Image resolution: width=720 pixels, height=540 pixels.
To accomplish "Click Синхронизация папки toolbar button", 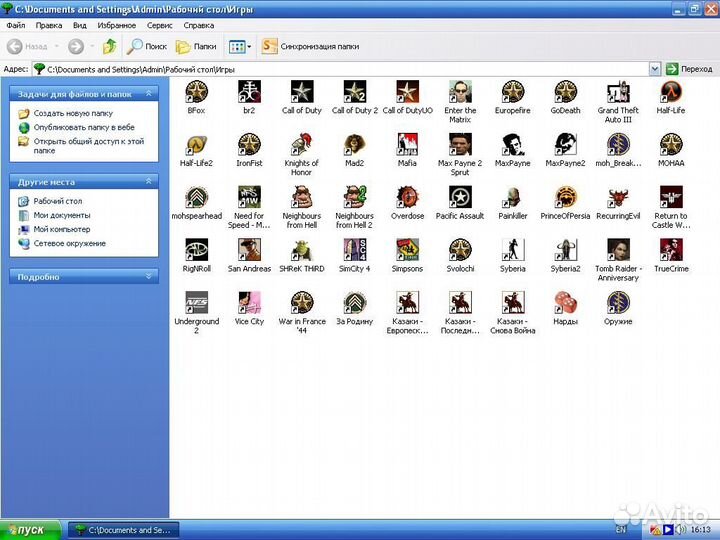I will [x=310, y=46].
